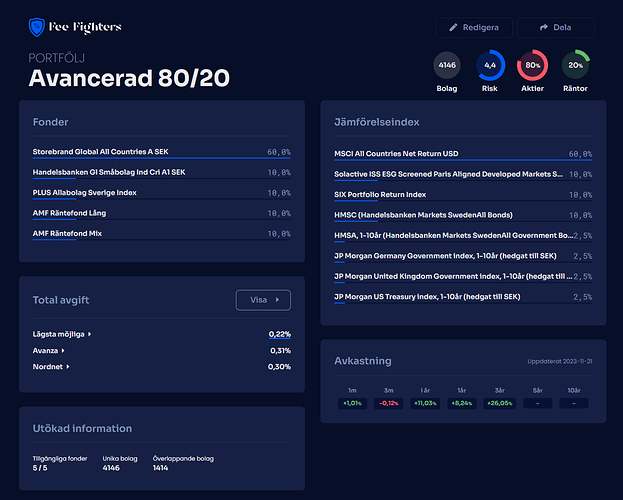Select the 1m return period

[352, 390]
